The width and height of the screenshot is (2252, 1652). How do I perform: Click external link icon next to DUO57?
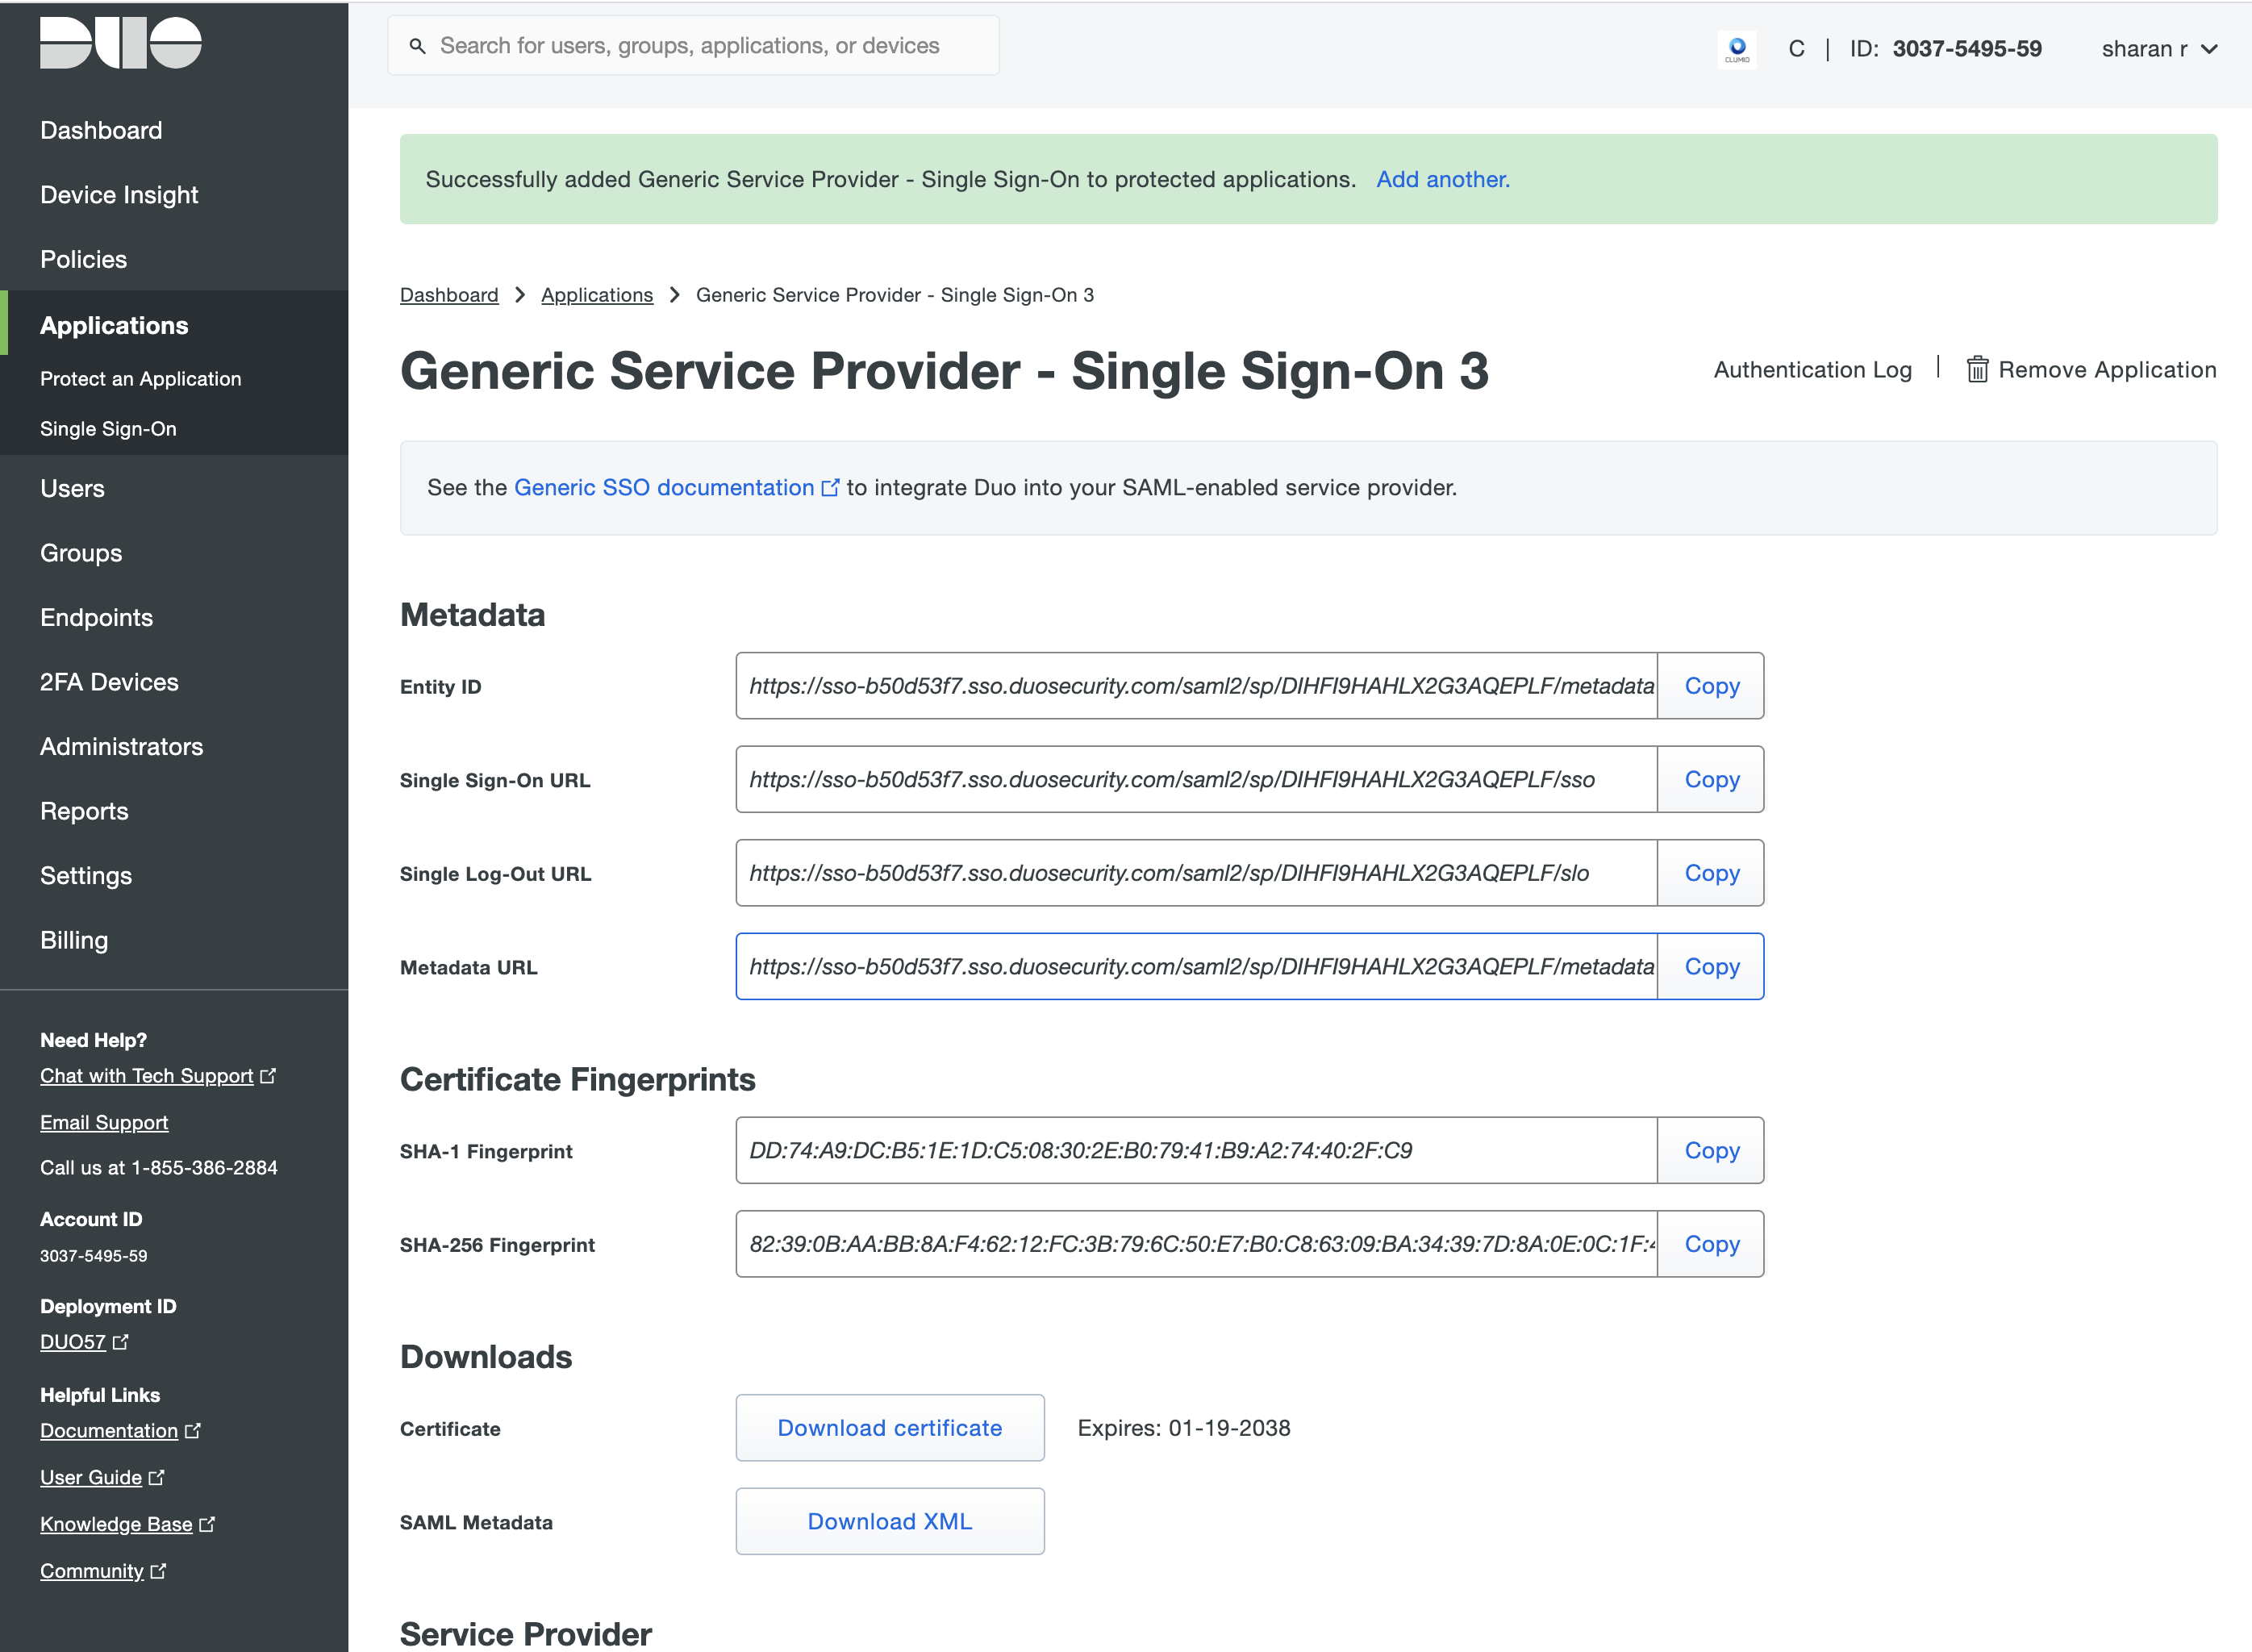(121, 1342)
